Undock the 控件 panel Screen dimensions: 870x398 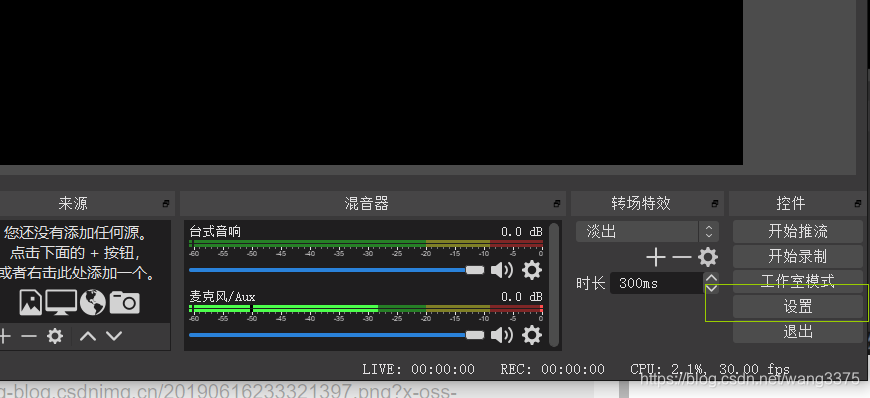click(858, 204)
